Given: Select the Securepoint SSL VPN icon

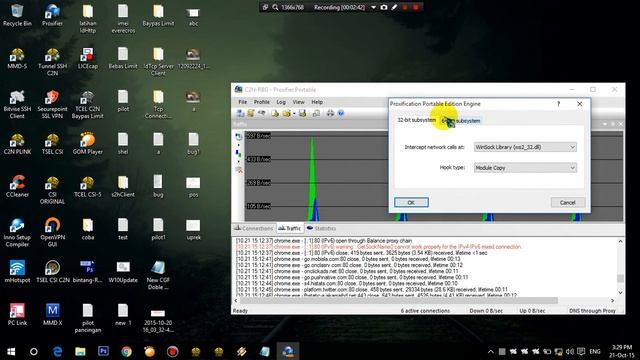Looking at the screenshot, I should click(x=52, y=104).
